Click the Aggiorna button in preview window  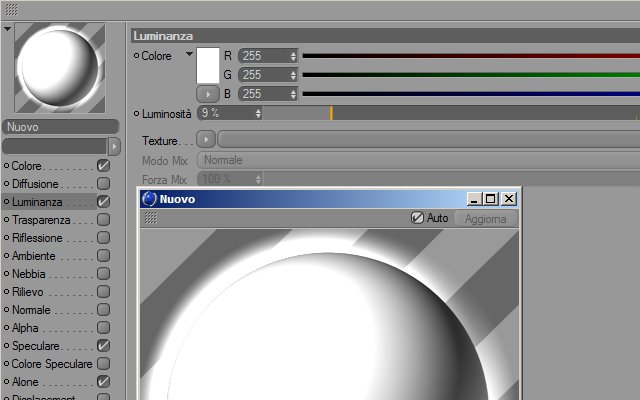tap(486, 219)
